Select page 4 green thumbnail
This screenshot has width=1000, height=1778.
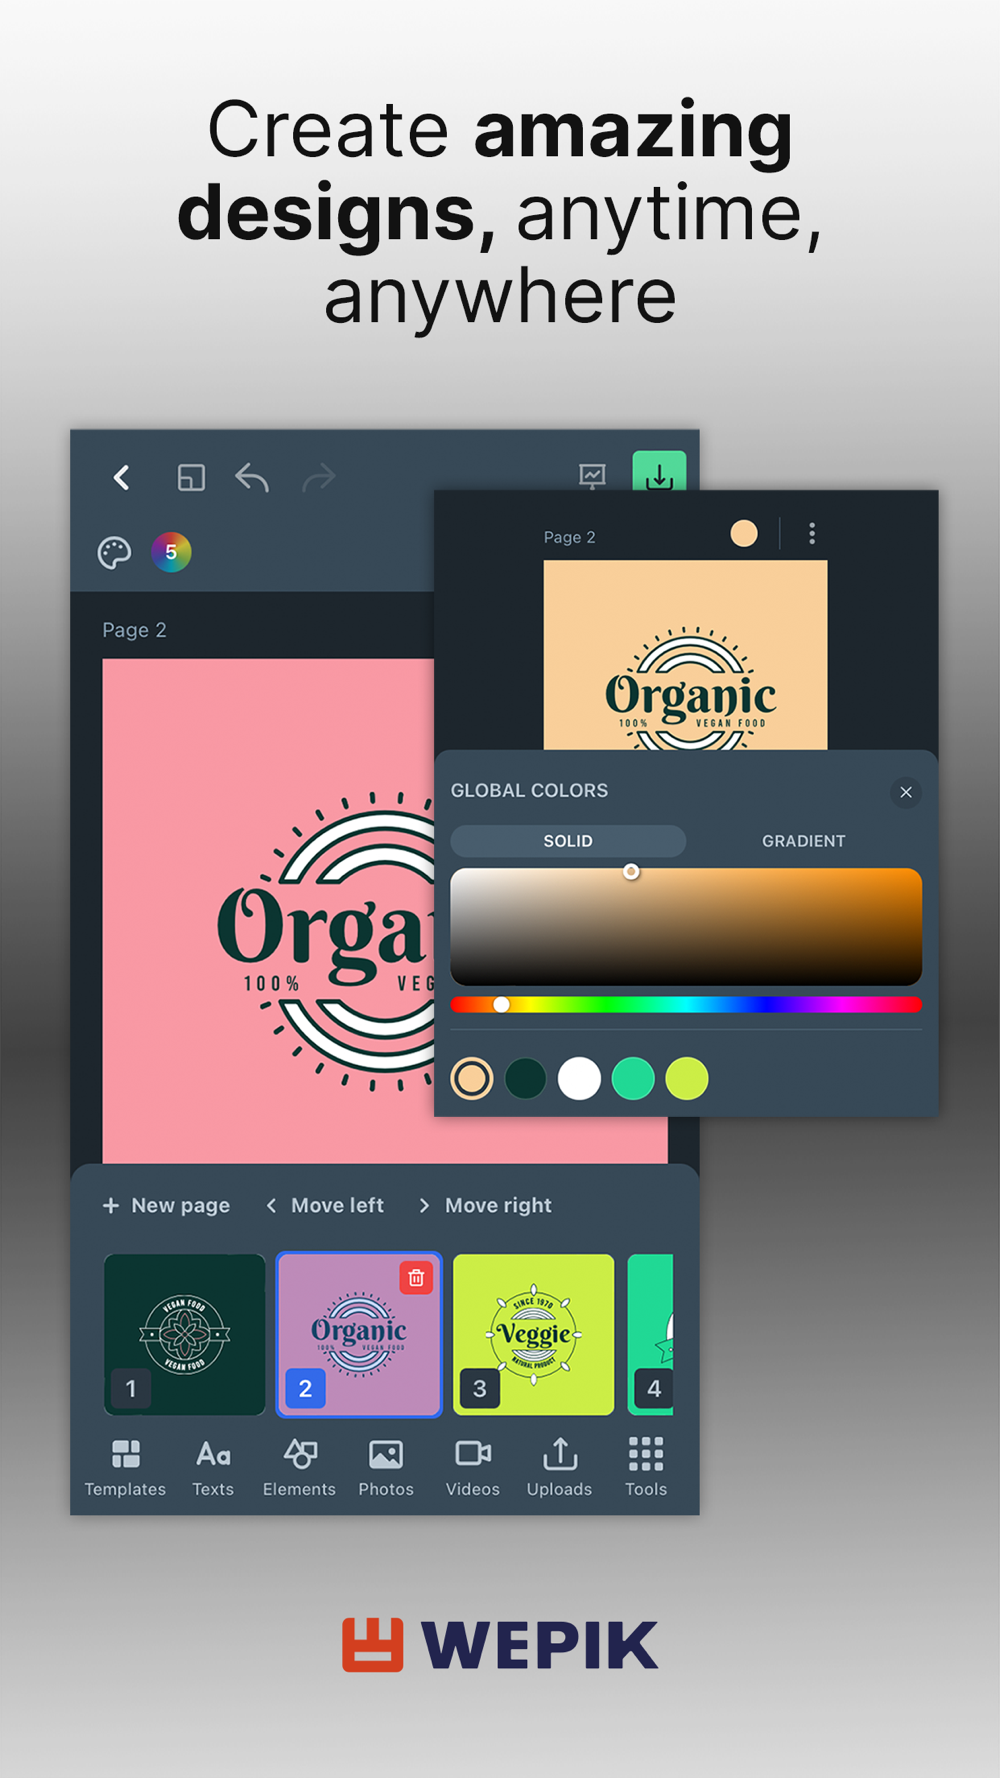[651, 1334]
